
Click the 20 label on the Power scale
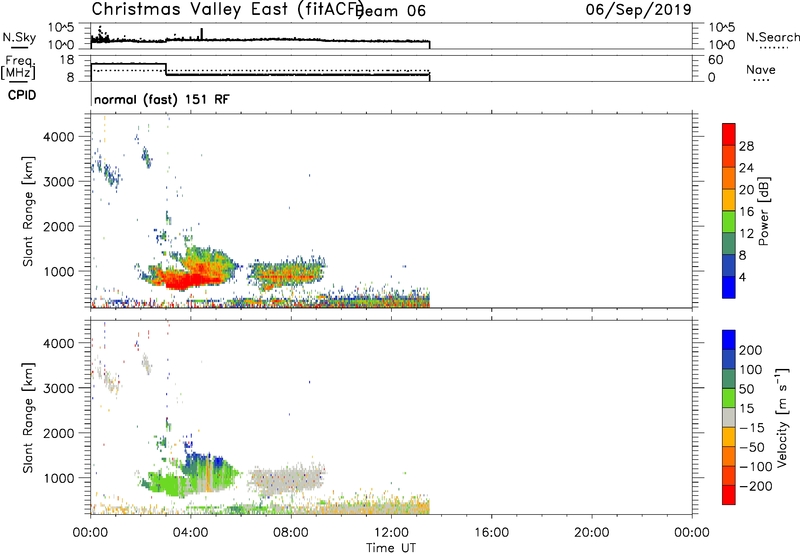click(746, 190)
